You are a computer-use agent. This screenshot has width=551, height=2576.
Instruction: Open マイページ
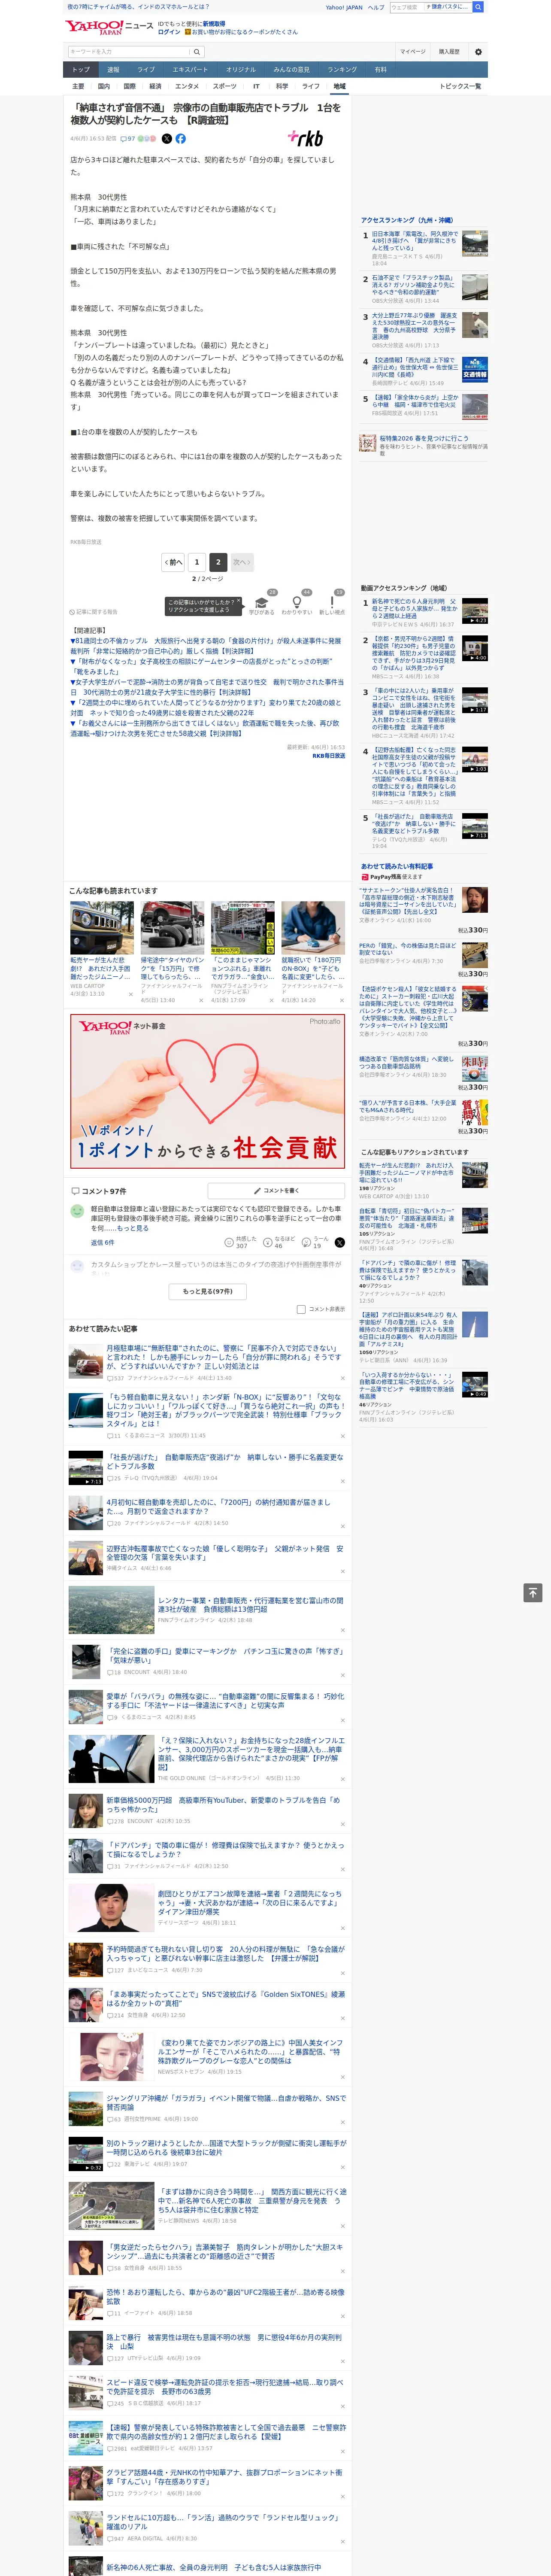(x=413, y=51)
